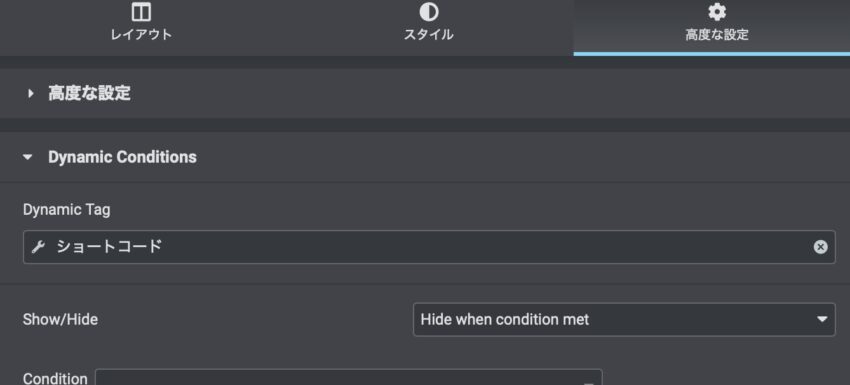The height and width of the screenshot is (385, 850).
Task: Expand the 高度な設定 section with its arrow
Action: point(30,93)
